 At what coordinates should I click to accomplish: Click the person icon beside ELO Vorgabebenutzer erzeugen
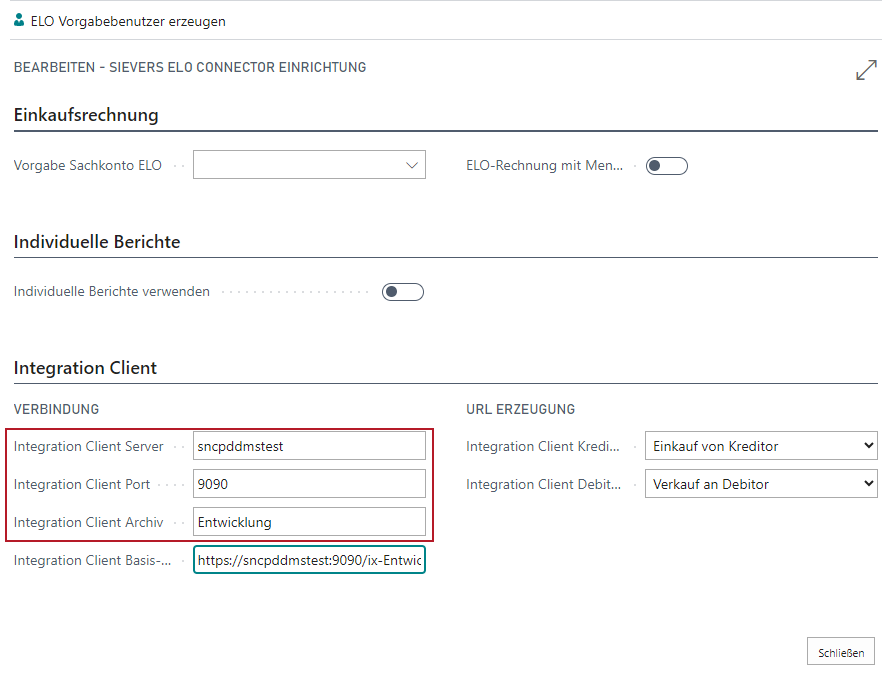20,20
